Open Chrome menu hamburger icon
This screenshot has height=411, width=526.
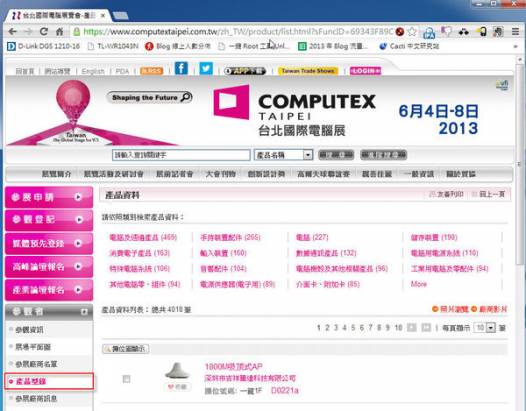(515, 32)
